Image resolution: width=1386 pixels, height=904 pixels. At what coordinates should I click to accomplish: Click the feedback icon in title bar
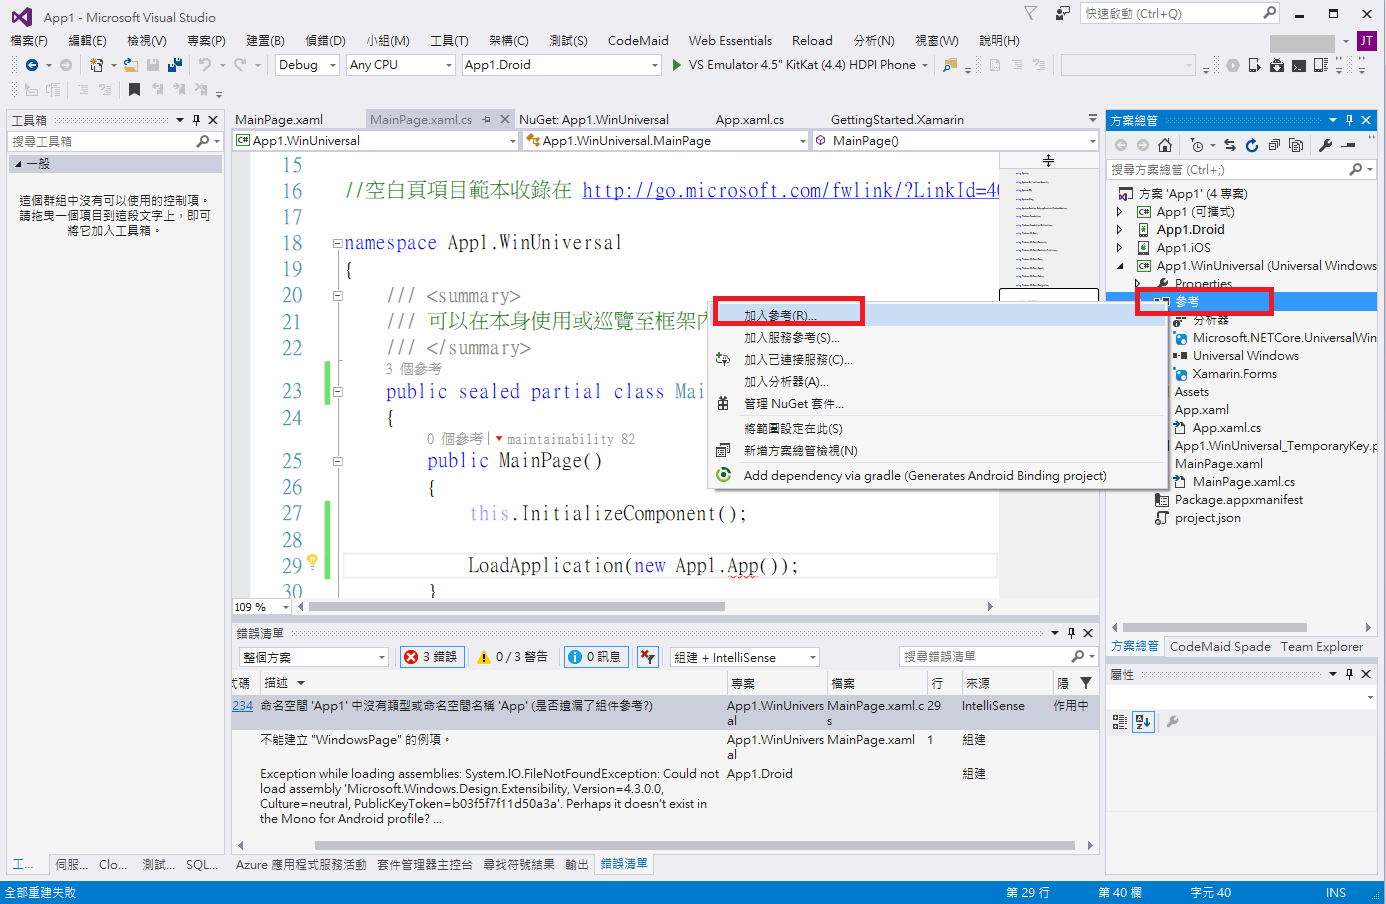1062,13
